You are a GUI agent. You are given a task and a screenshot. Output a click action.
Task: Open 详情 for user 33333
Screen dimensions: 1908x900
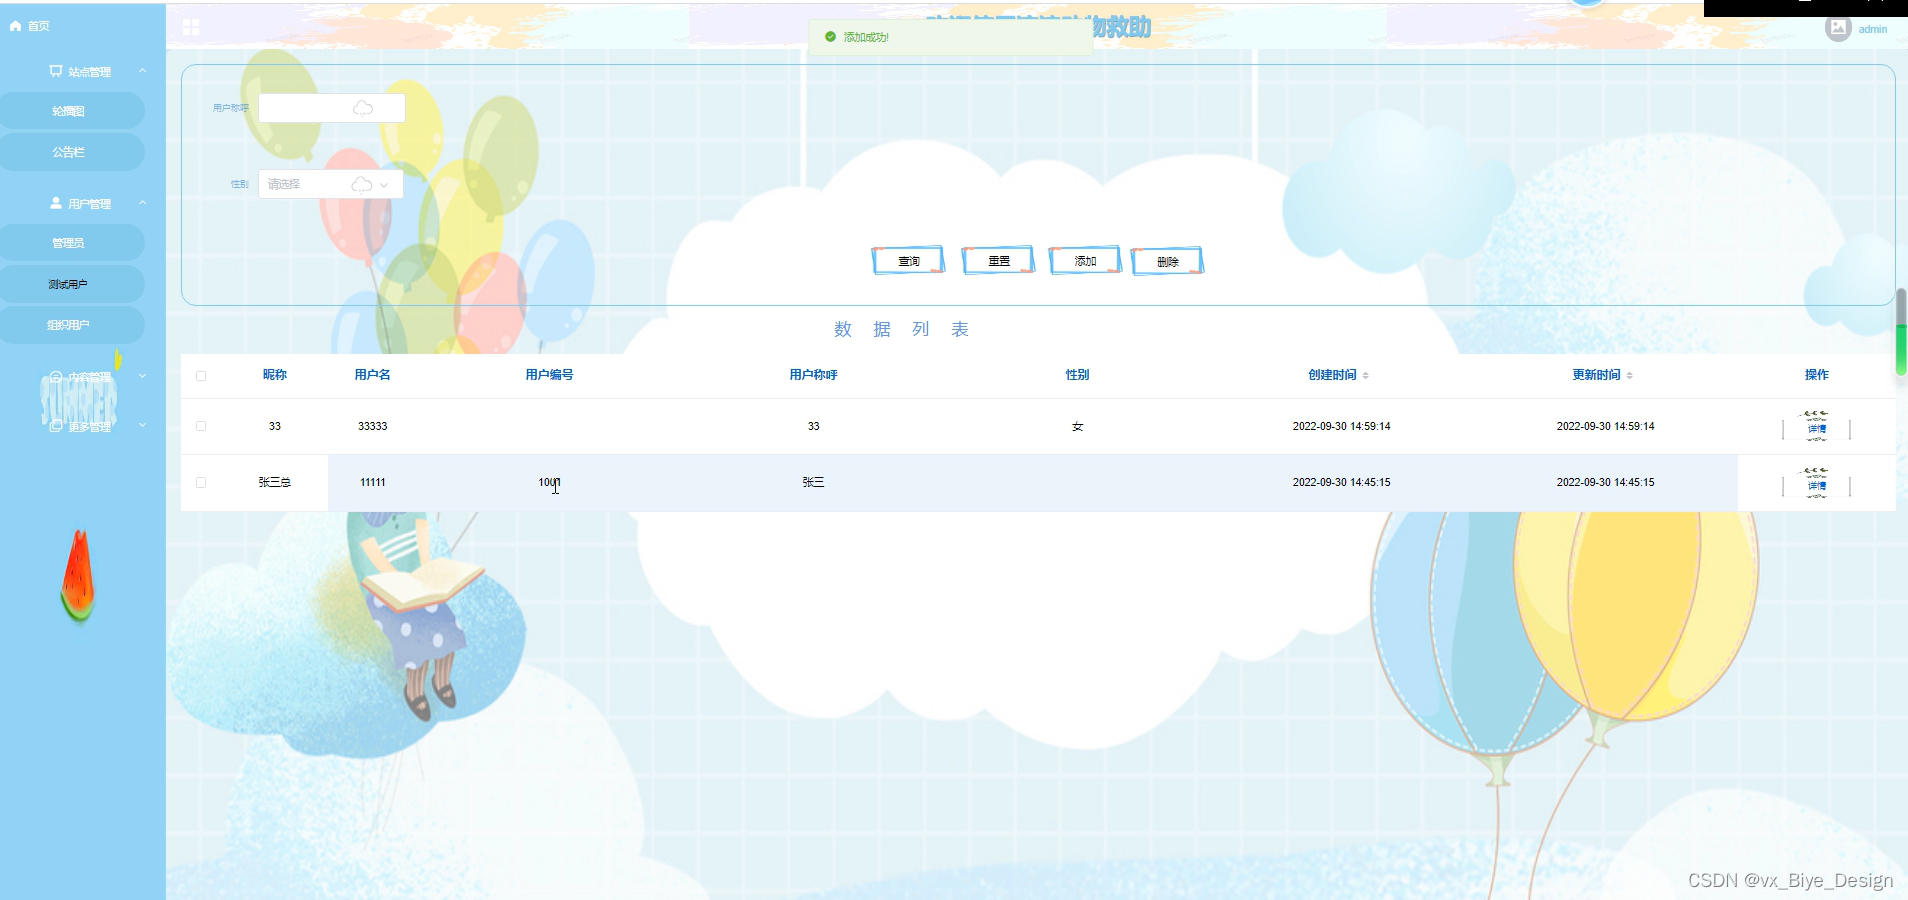click(1816, 427)
